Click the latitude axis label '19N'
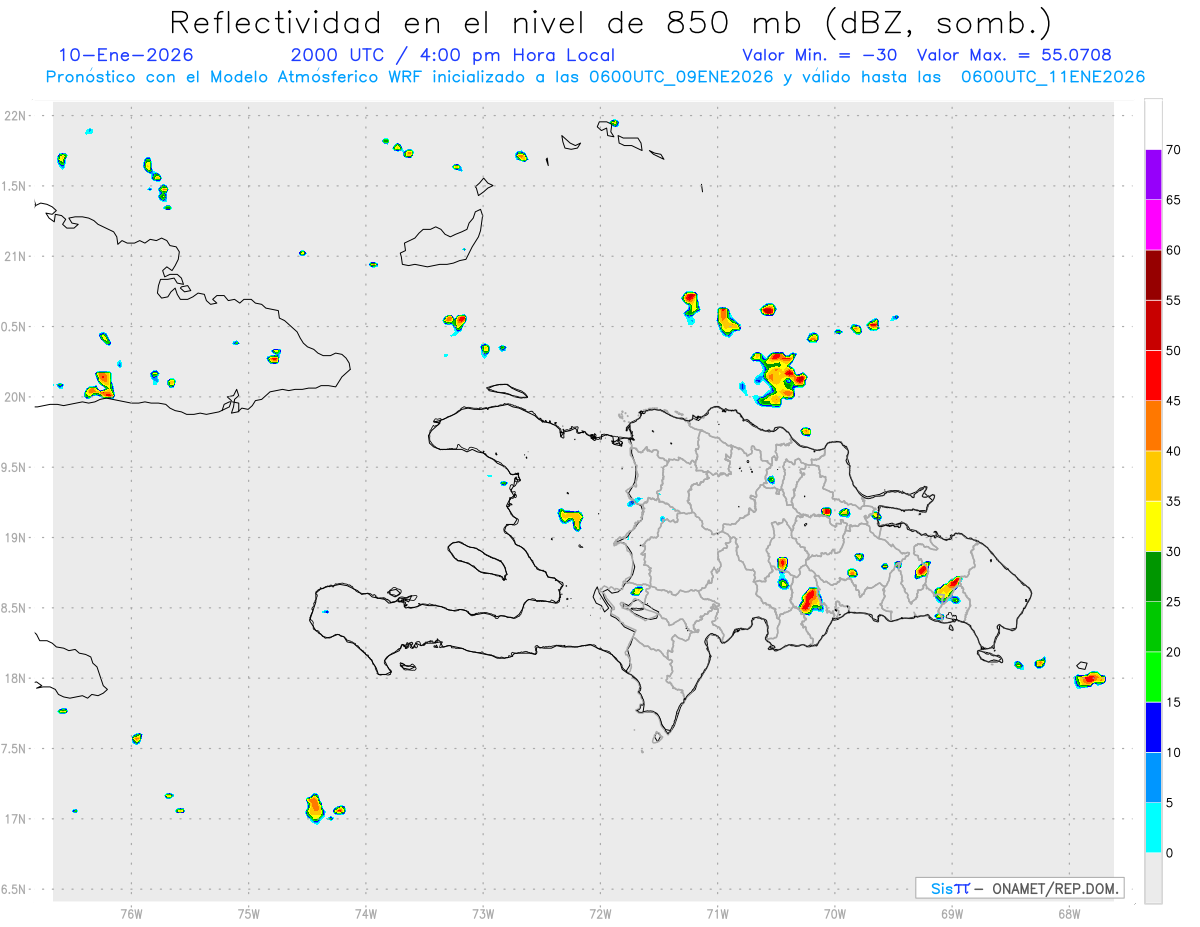 click(16, 538)
